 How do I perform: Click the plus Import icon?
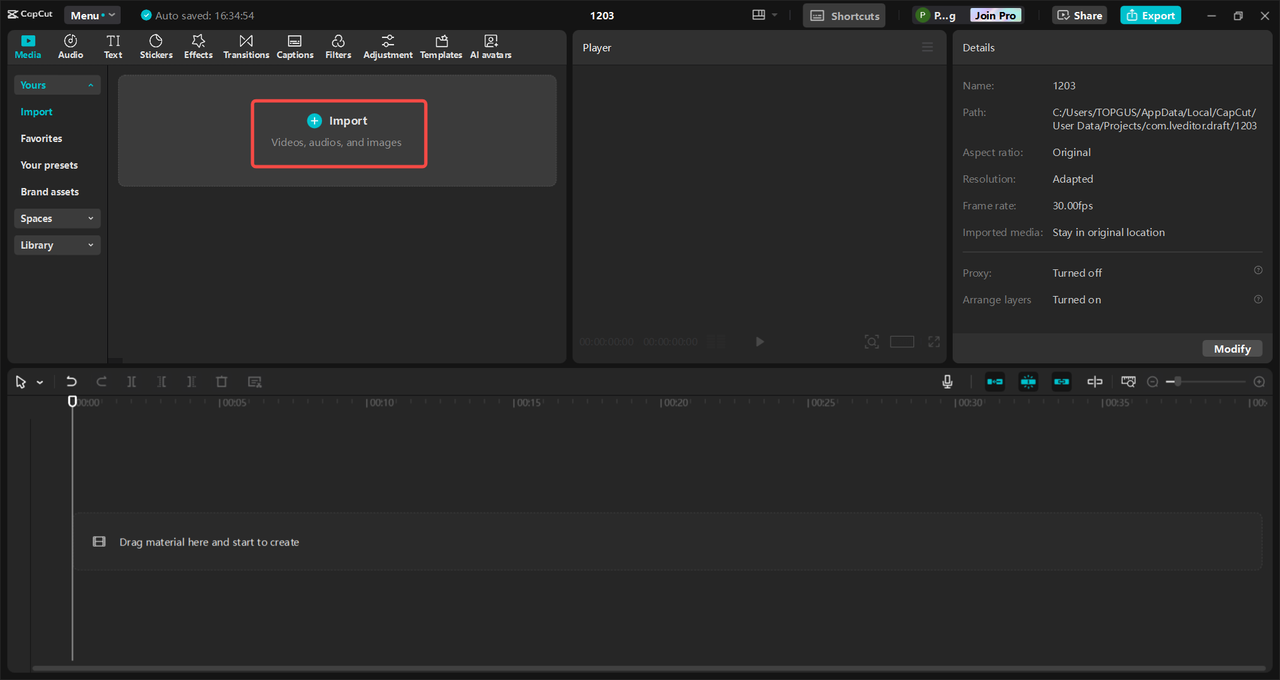coord(314,120)
